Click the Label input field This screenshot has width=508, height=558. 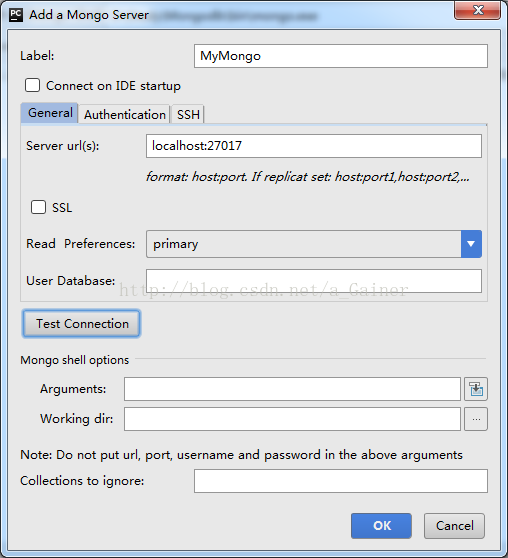pos(341,56)
